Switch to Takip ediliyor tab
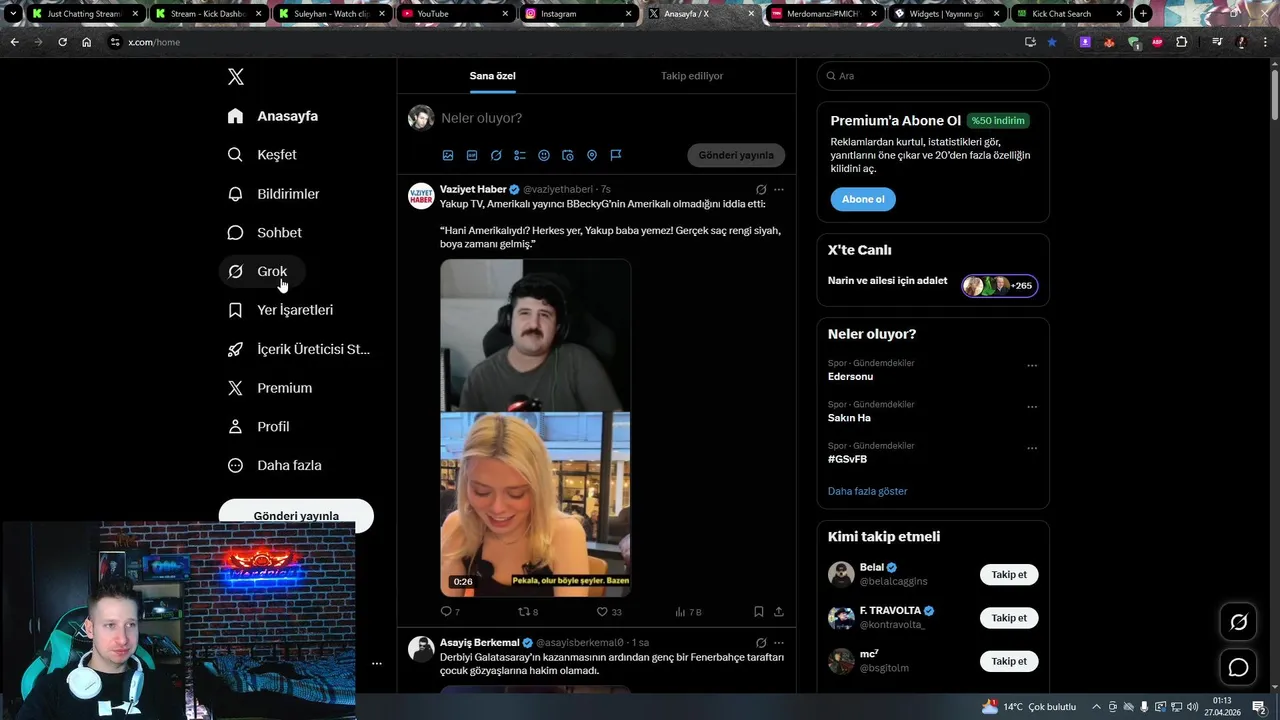Viewport: 1280px width, 720px height. pyautogui.click(x=692, y=76)
